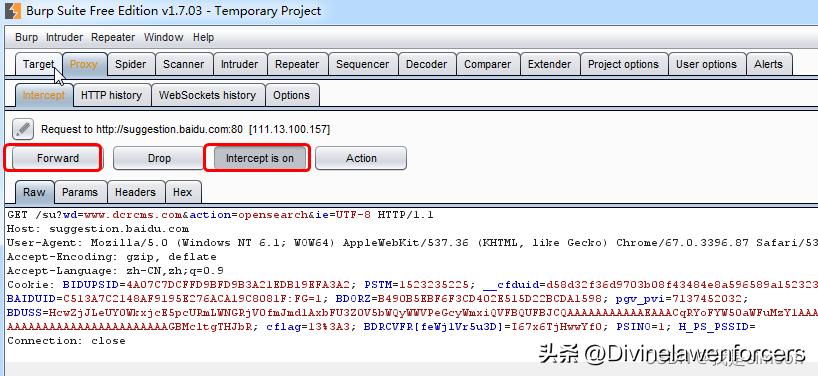Open the Scanner tab
818x376 pixels.
(184, 65)
